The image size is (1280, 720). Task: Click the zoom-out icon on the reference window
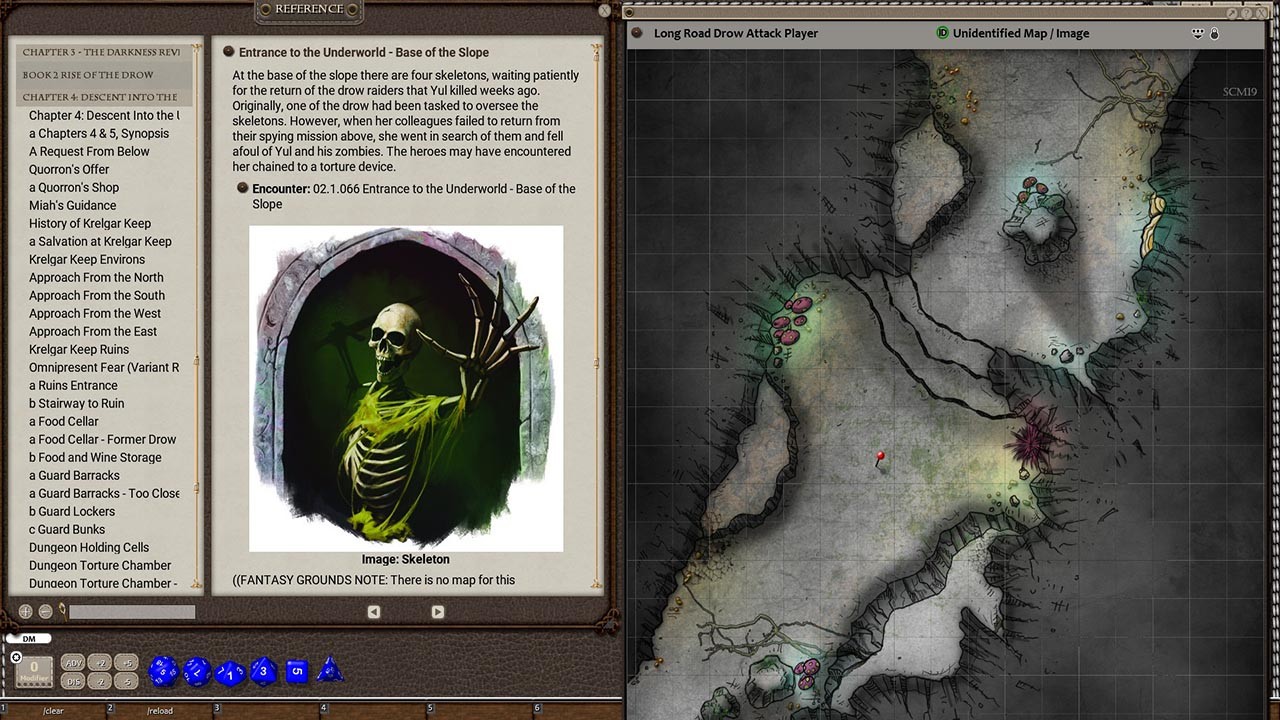coord(45,610)
